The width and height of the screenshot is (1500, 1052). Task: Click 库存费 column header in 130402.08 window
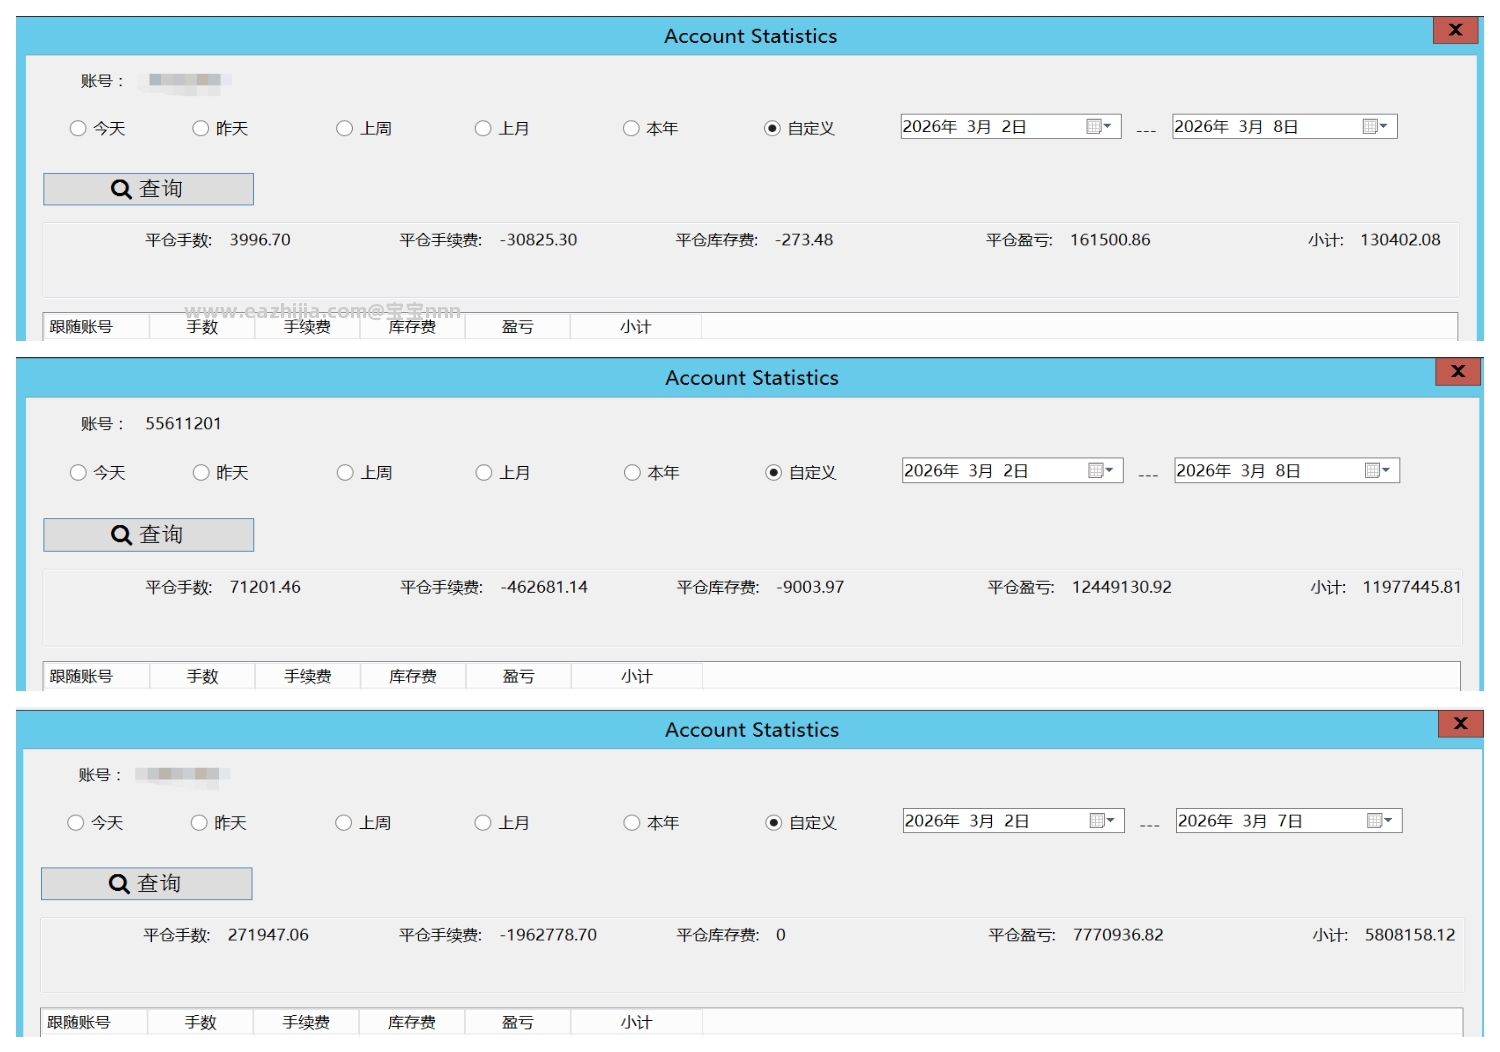[x=412, y=327]
